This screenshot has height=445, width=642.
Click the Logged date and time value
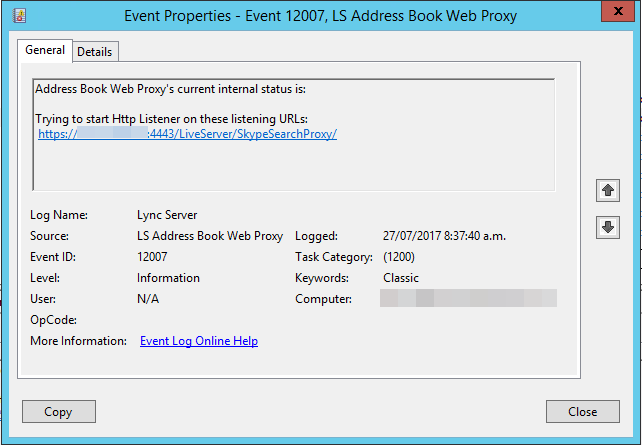446,236
